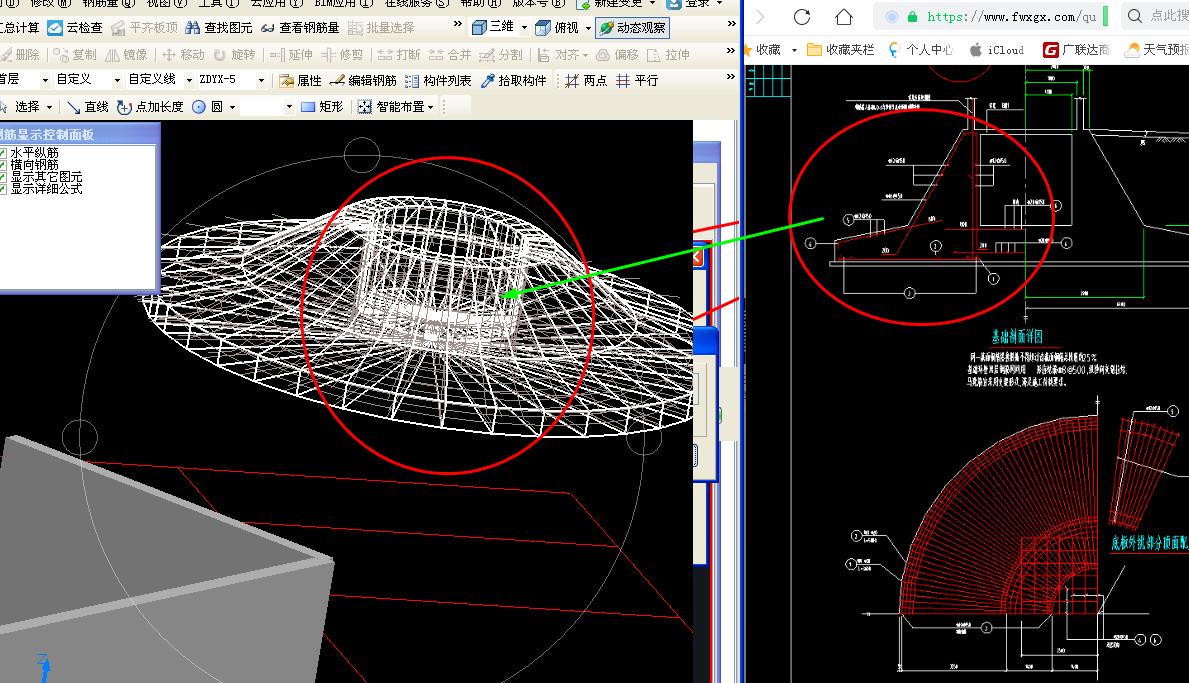Click the browser address bar URL
Viewport: 1189px width, 683px height.
click(x=1011, y=16)
